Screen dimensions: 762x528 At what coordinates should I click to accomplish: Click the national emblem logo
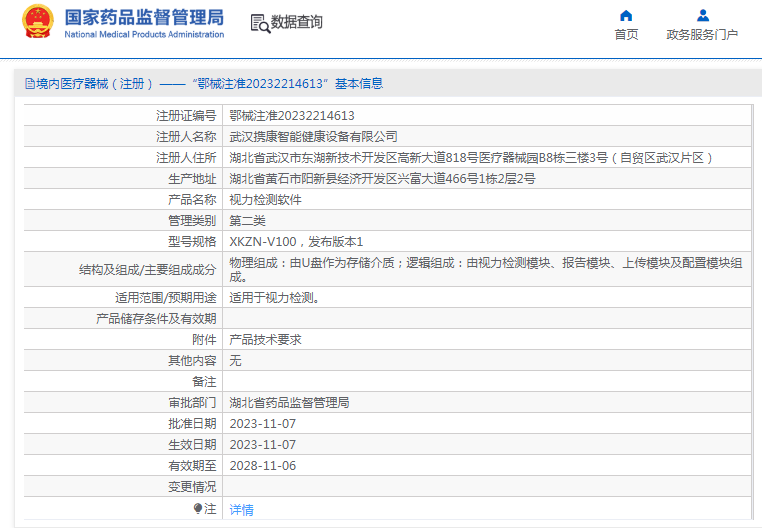click(37, 22)
